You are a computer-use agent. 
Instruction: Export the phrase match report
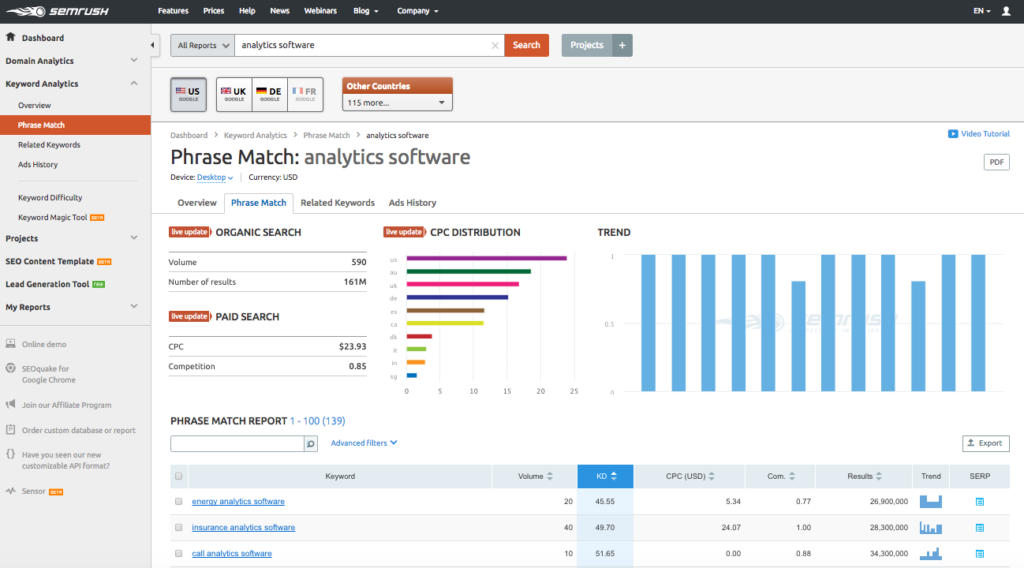pyautogui.click(x=985, y=443)
